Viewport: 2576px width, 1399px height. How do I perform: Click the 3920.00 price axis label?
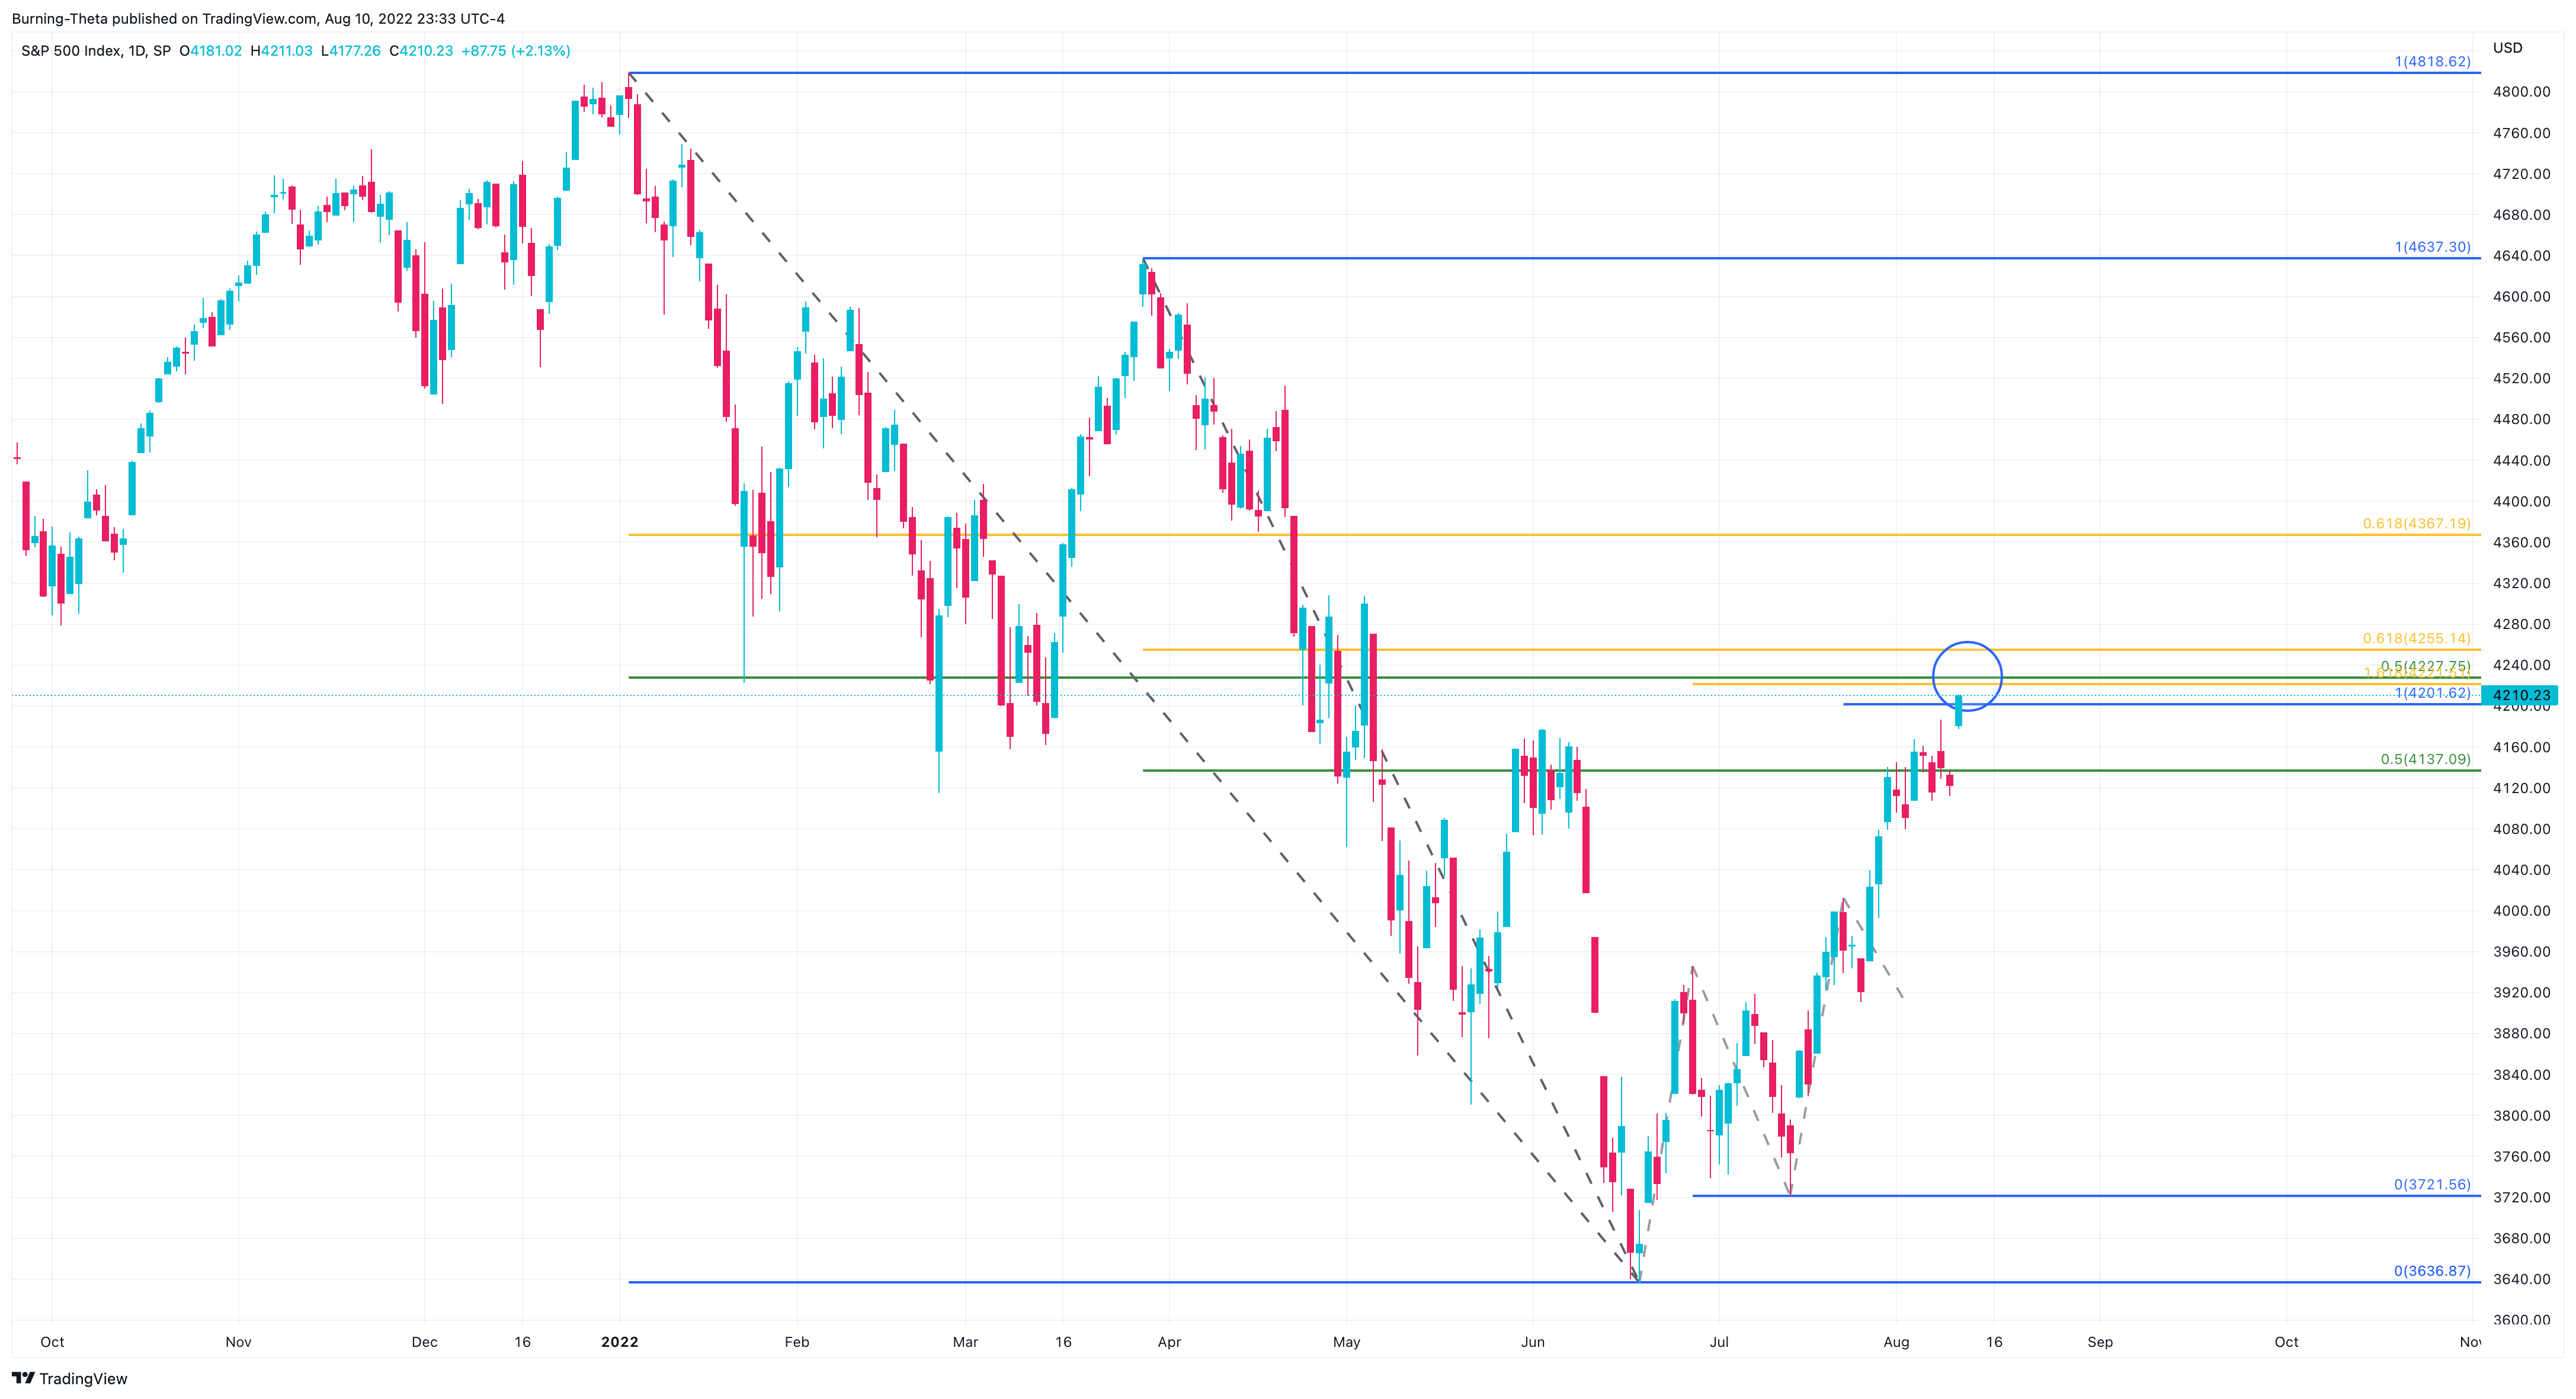click(2521, 992)
